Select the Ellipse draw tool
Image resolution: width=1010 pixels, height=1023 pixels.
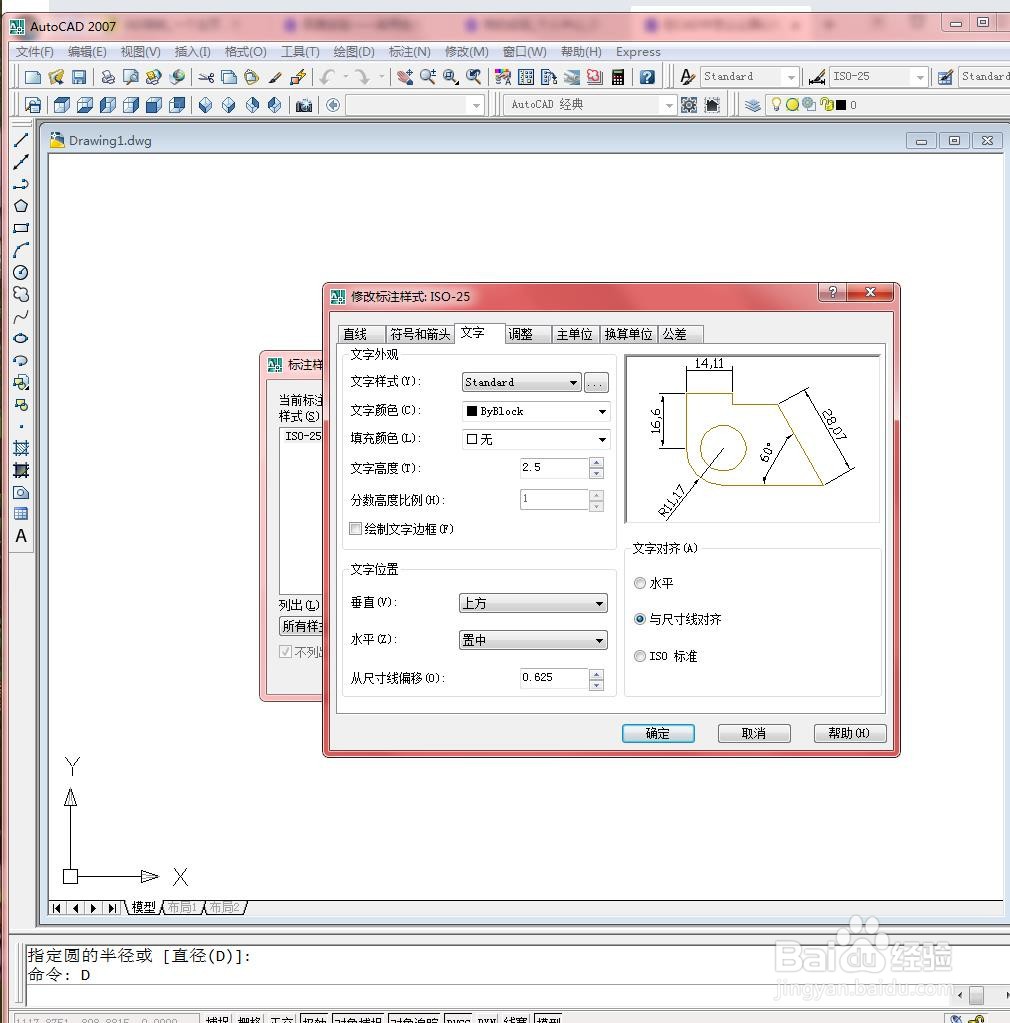21,338
